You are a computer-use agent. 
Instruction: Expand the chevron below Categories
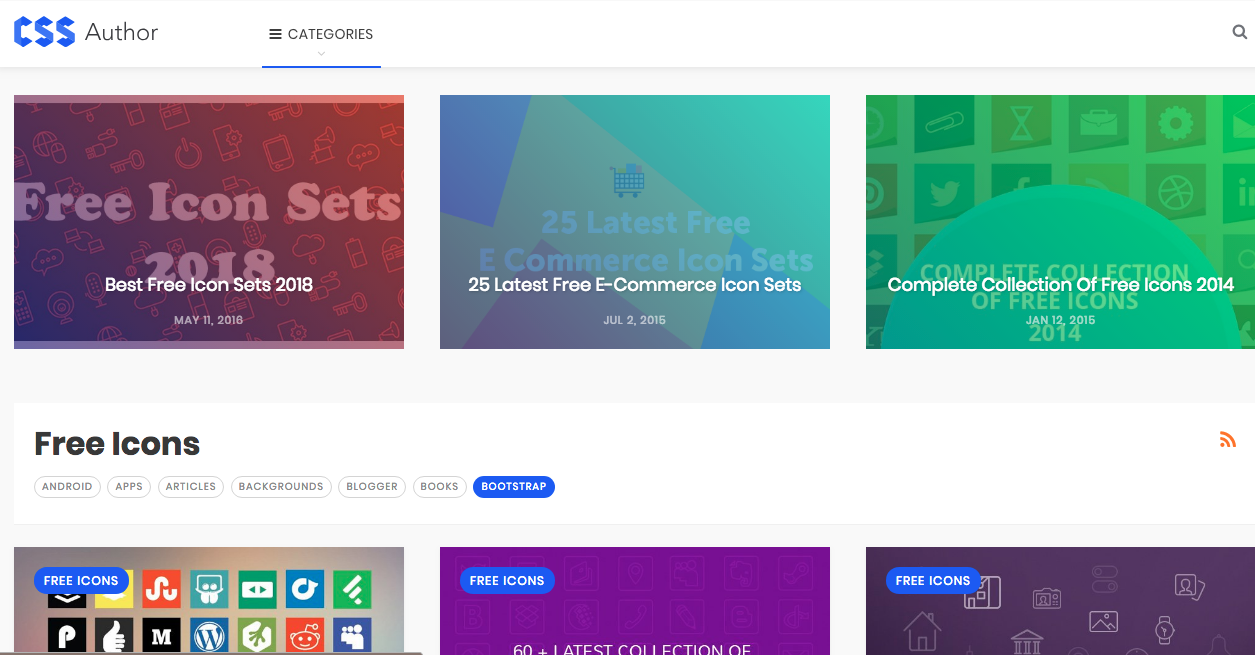(x=321, y=54)
